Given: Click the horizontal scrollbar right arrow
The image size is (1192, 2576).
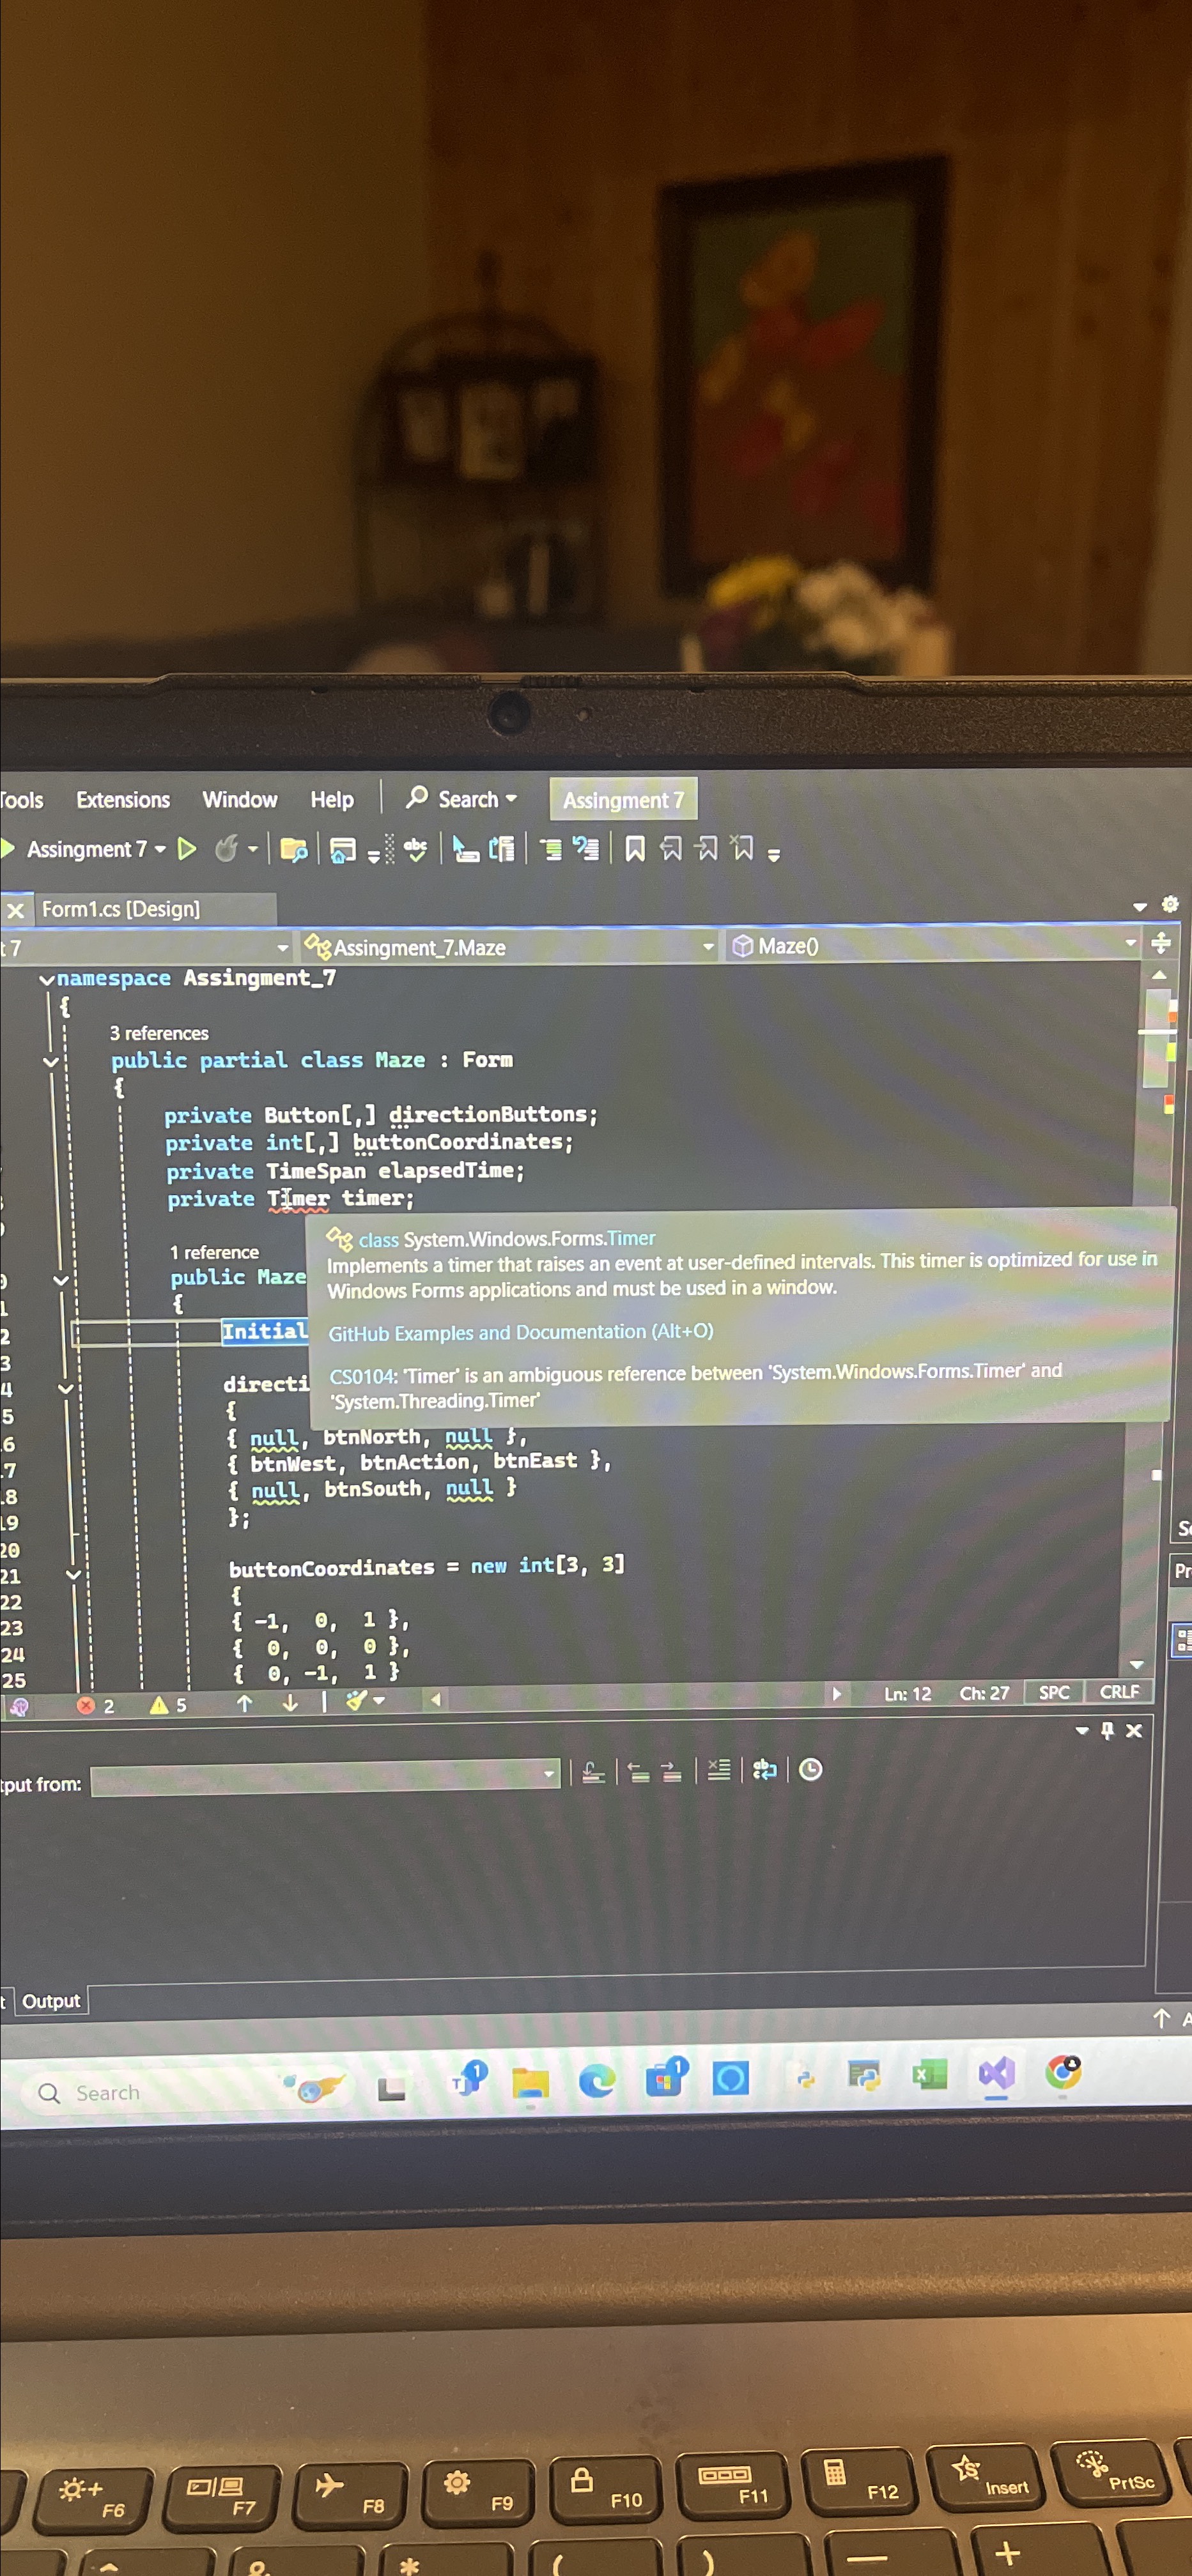Looking at the screenshot, I should pyautogui.click(x=837, y=1694).
